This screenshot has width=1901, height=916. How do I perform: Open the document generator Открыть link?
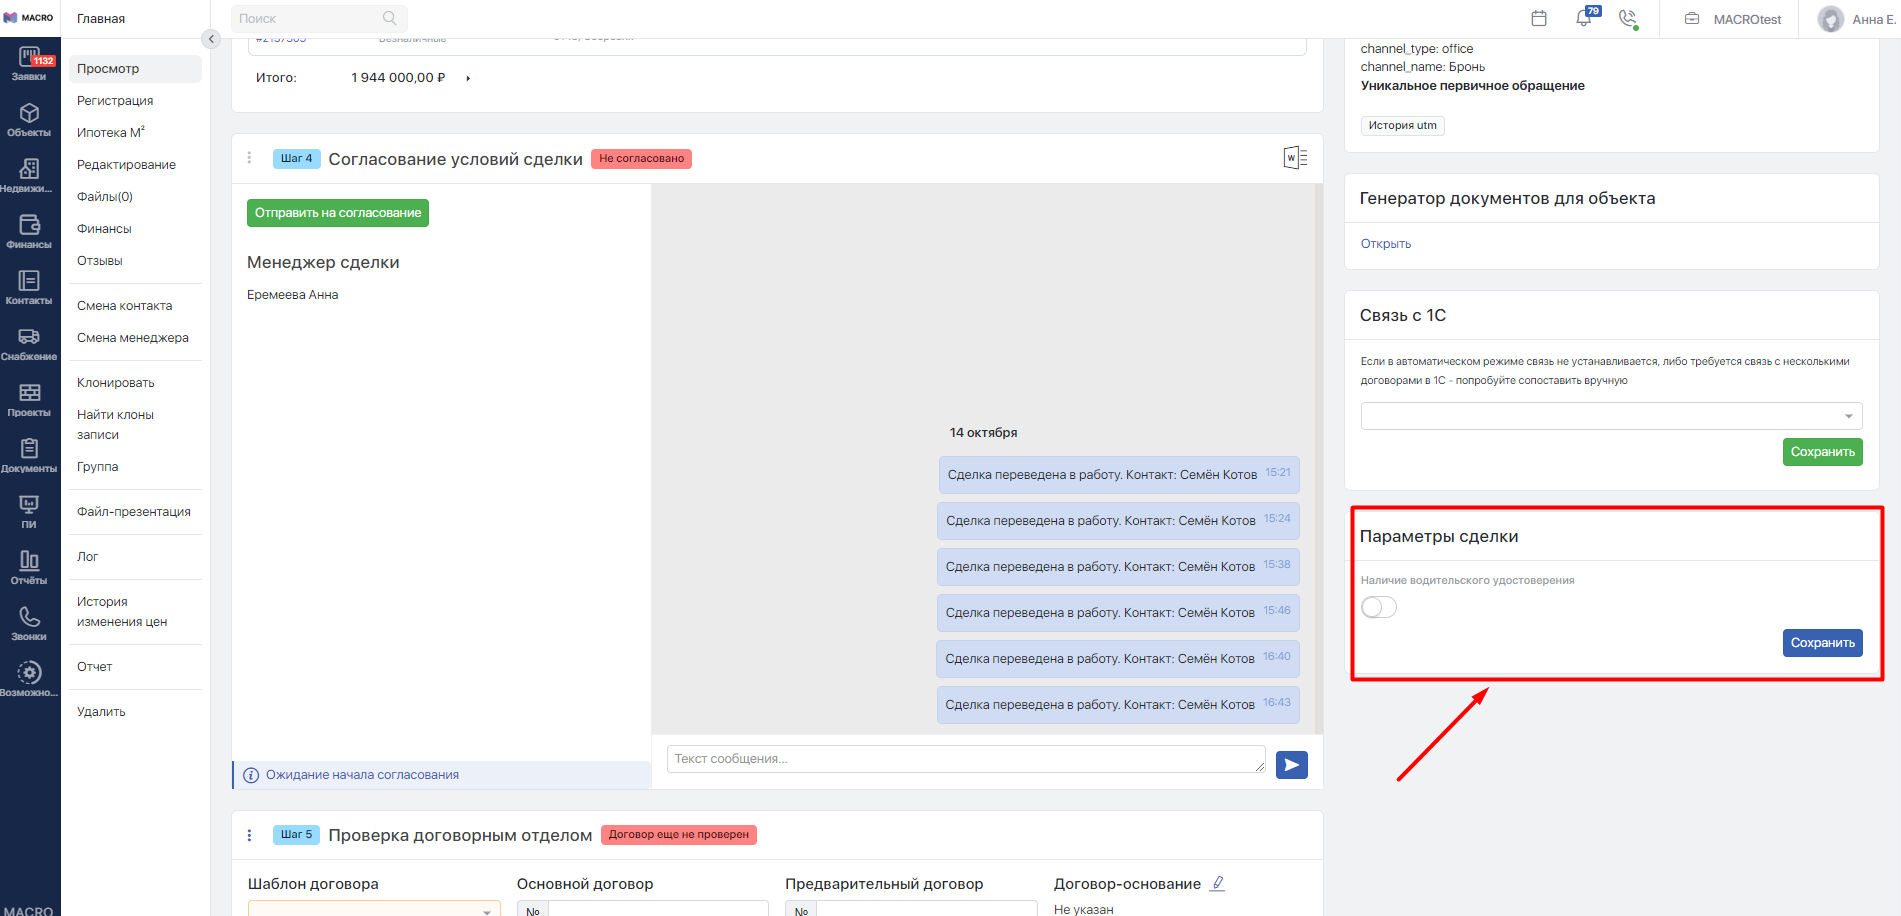[1385, 244]
